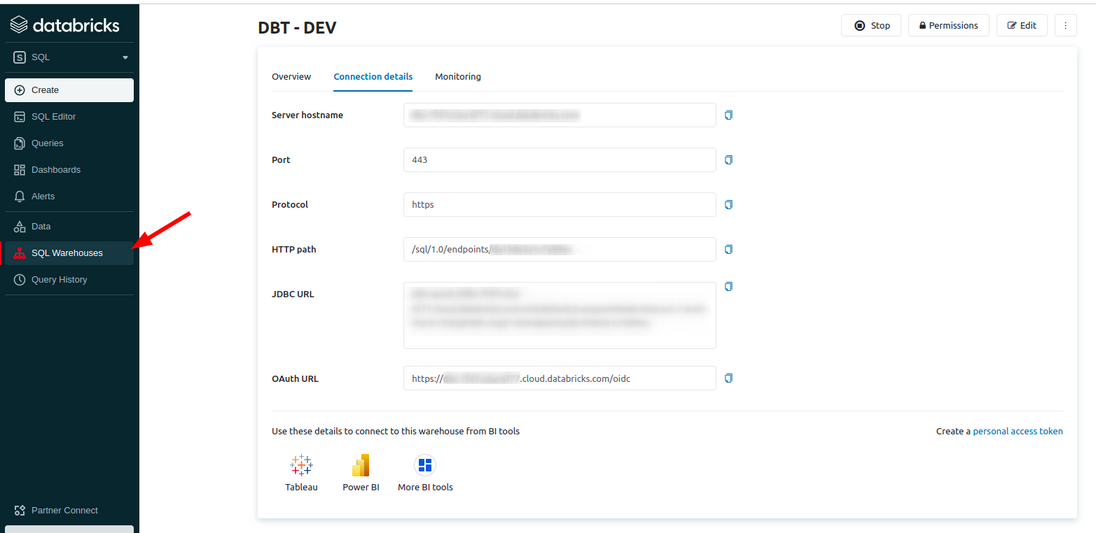Screen dimensions: 1096x533
Task: Click the Port field showing 443
Action: (560, 160)
